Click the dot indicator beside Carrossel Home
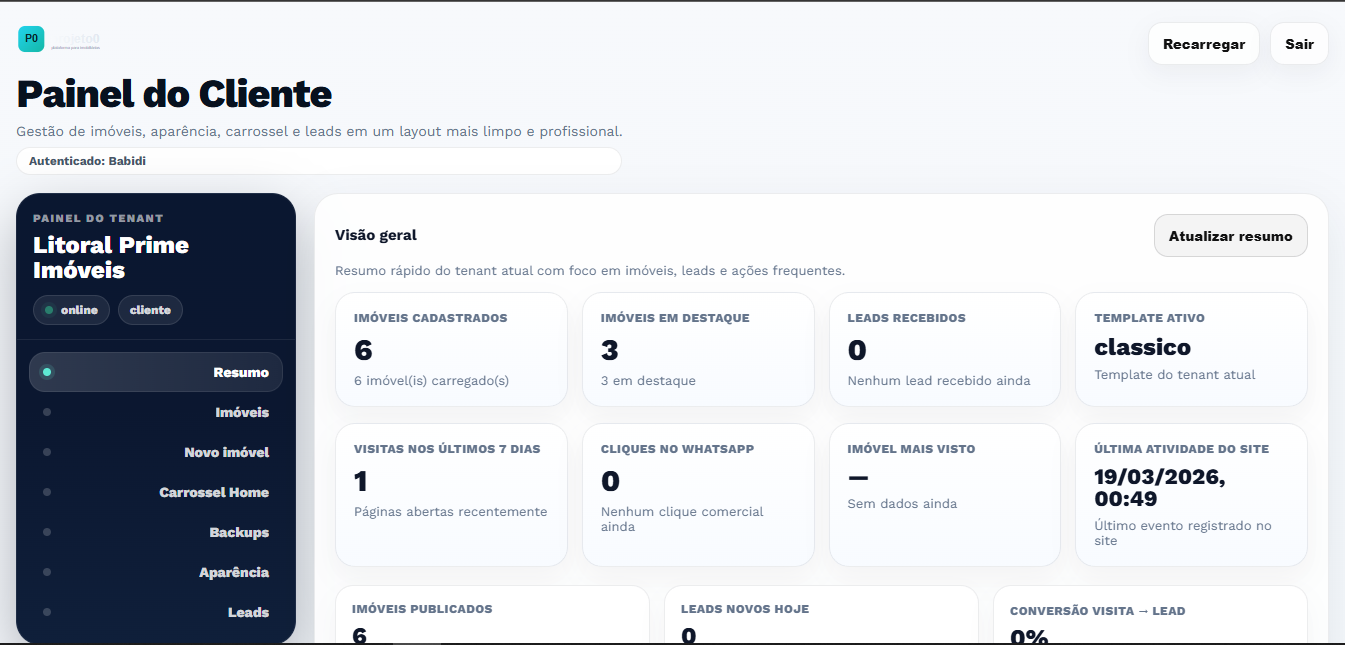 (46, 492)
